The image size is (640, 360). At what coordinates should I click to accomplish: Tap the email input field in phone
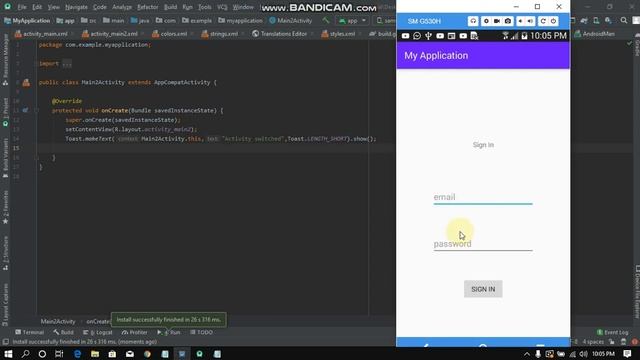483,197
